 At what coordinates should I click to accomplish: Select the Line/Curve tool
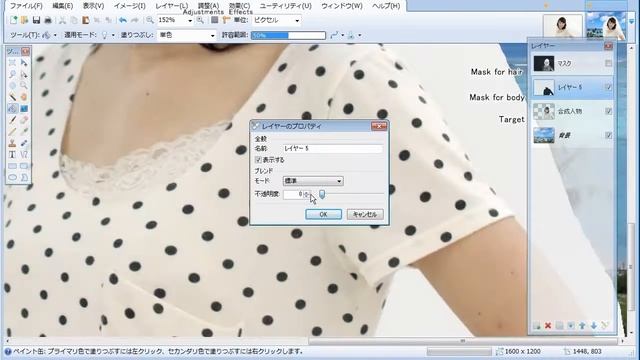click(24, 154)
